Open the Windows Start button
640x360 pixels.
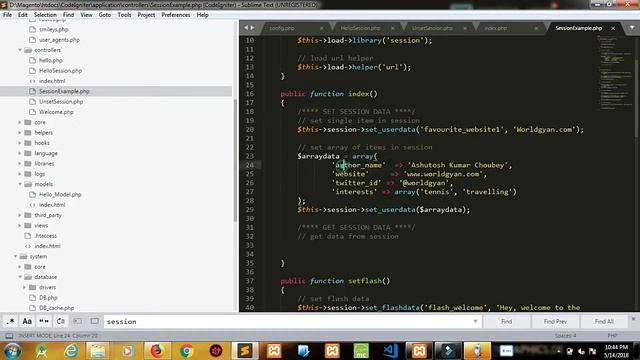pos(12,351)
